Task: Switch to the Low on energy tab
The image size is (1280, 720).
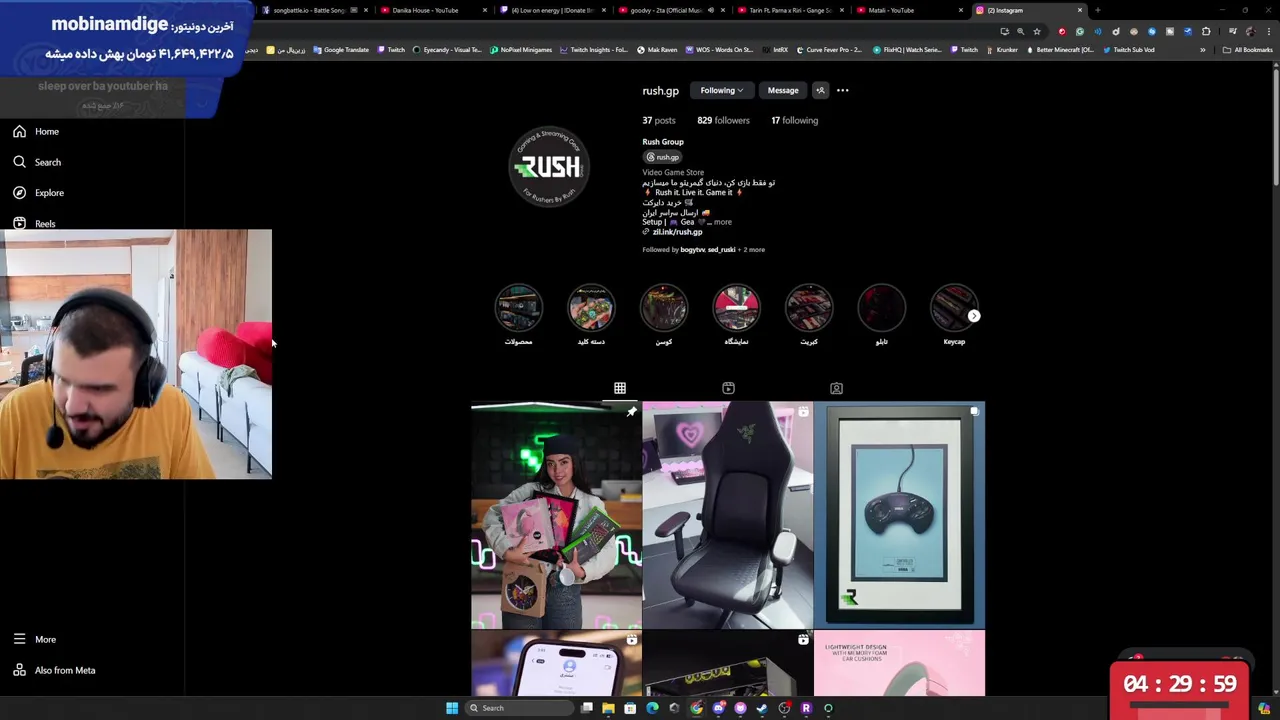Action: 552,10
